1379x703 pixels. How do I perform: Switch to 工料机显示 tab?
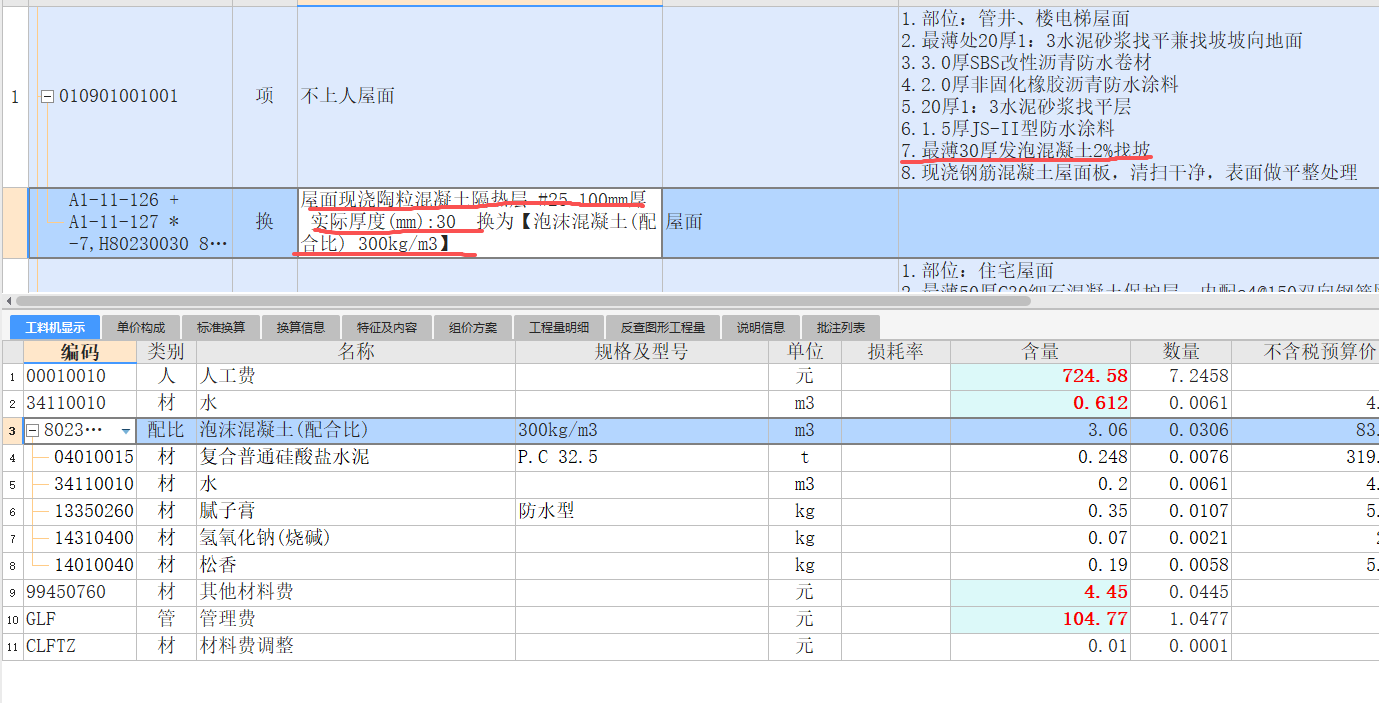click(55, 327)
